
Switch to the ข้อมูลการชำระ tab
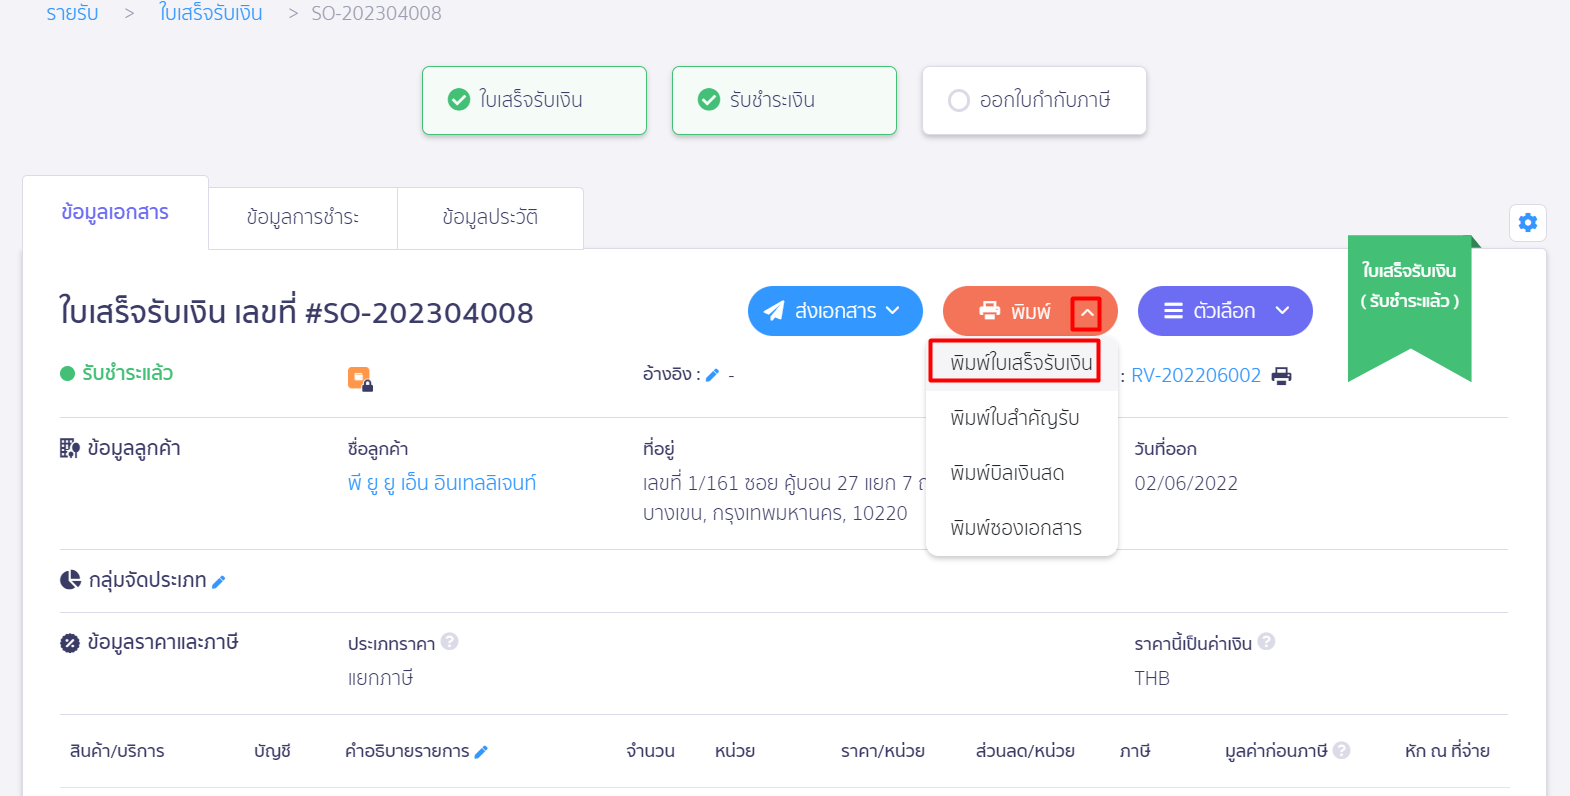pos(302,216)
